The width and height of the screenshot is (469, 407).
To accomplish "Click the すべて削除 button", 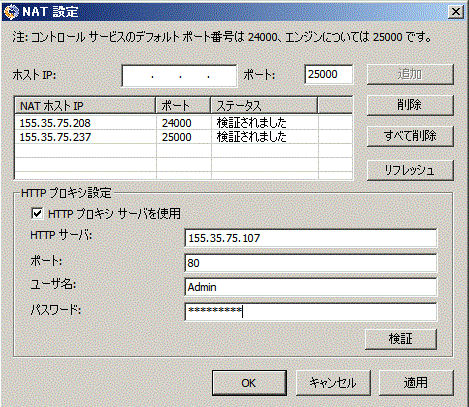I will (x=410, y=136).
